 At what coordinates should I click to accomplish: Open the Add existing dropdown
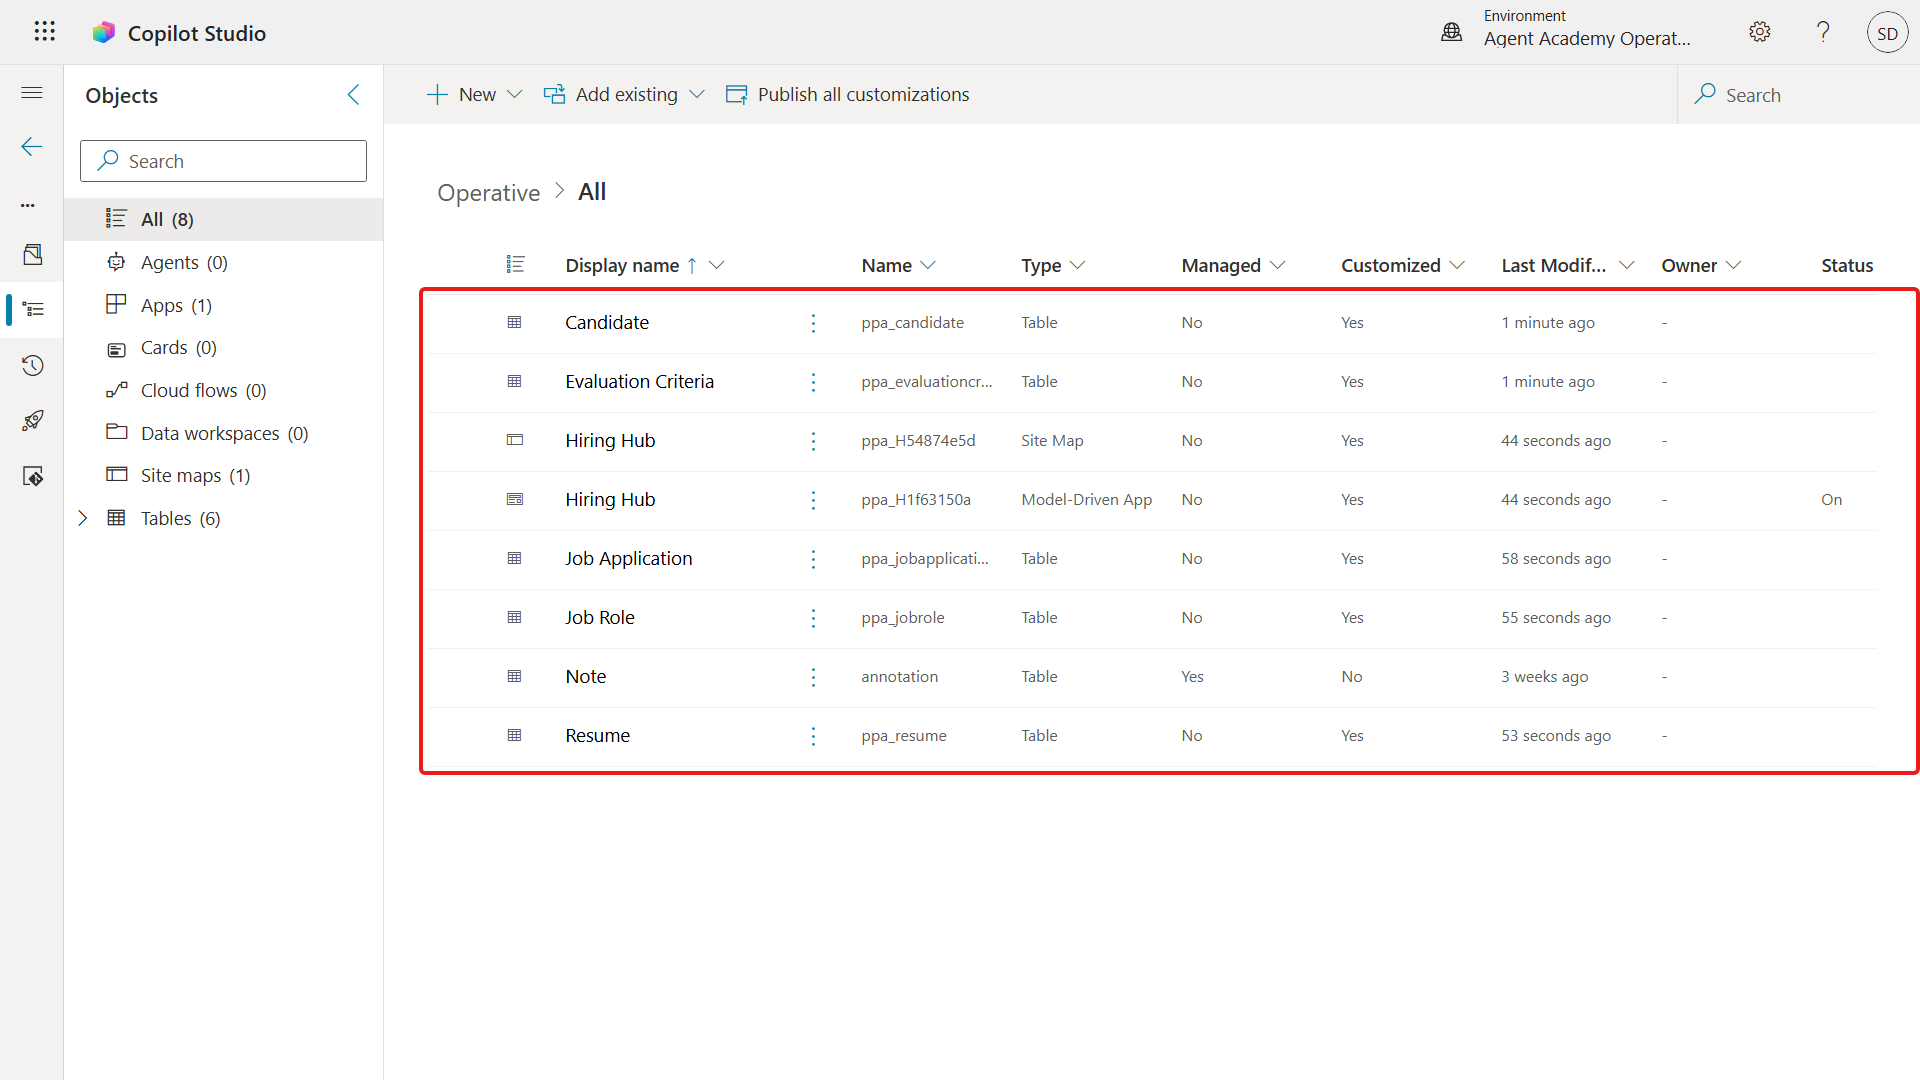coord(624,94)
